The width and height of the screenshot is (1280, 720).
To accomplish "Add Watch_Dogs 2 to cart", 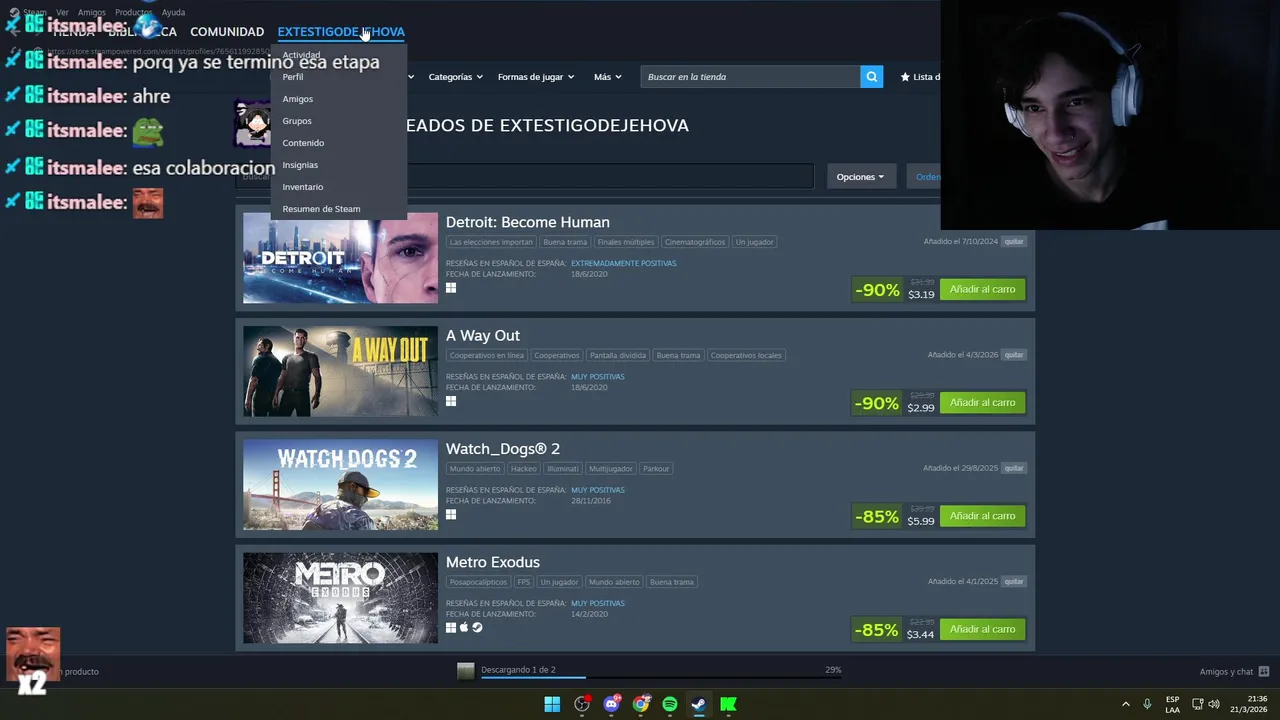I will (x=982, y=516).
